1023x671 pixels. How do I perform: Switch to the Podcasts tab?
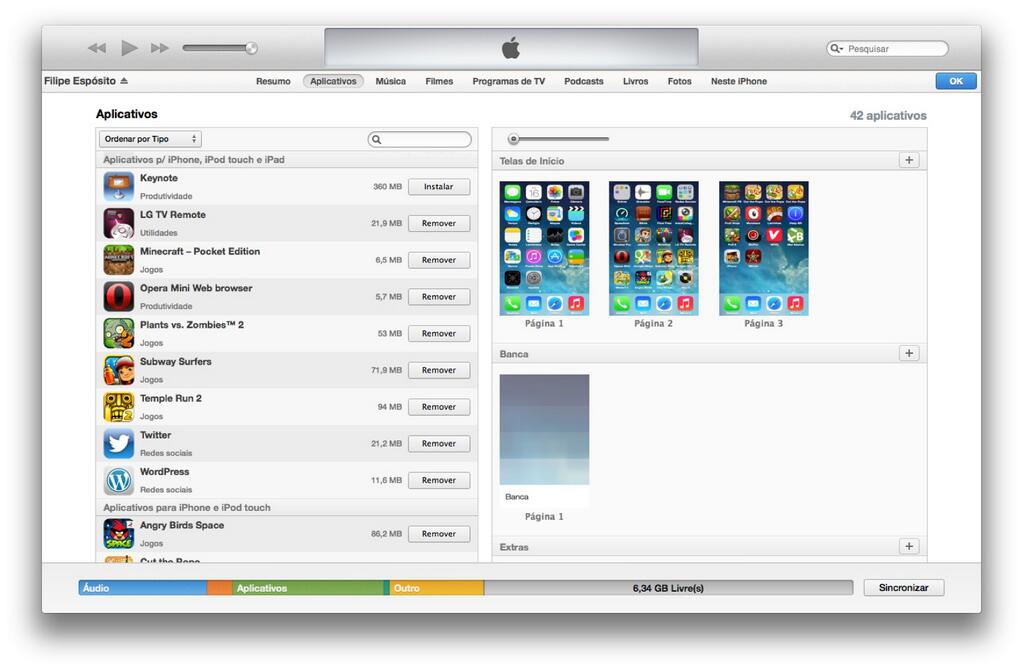tap(584, 82)
